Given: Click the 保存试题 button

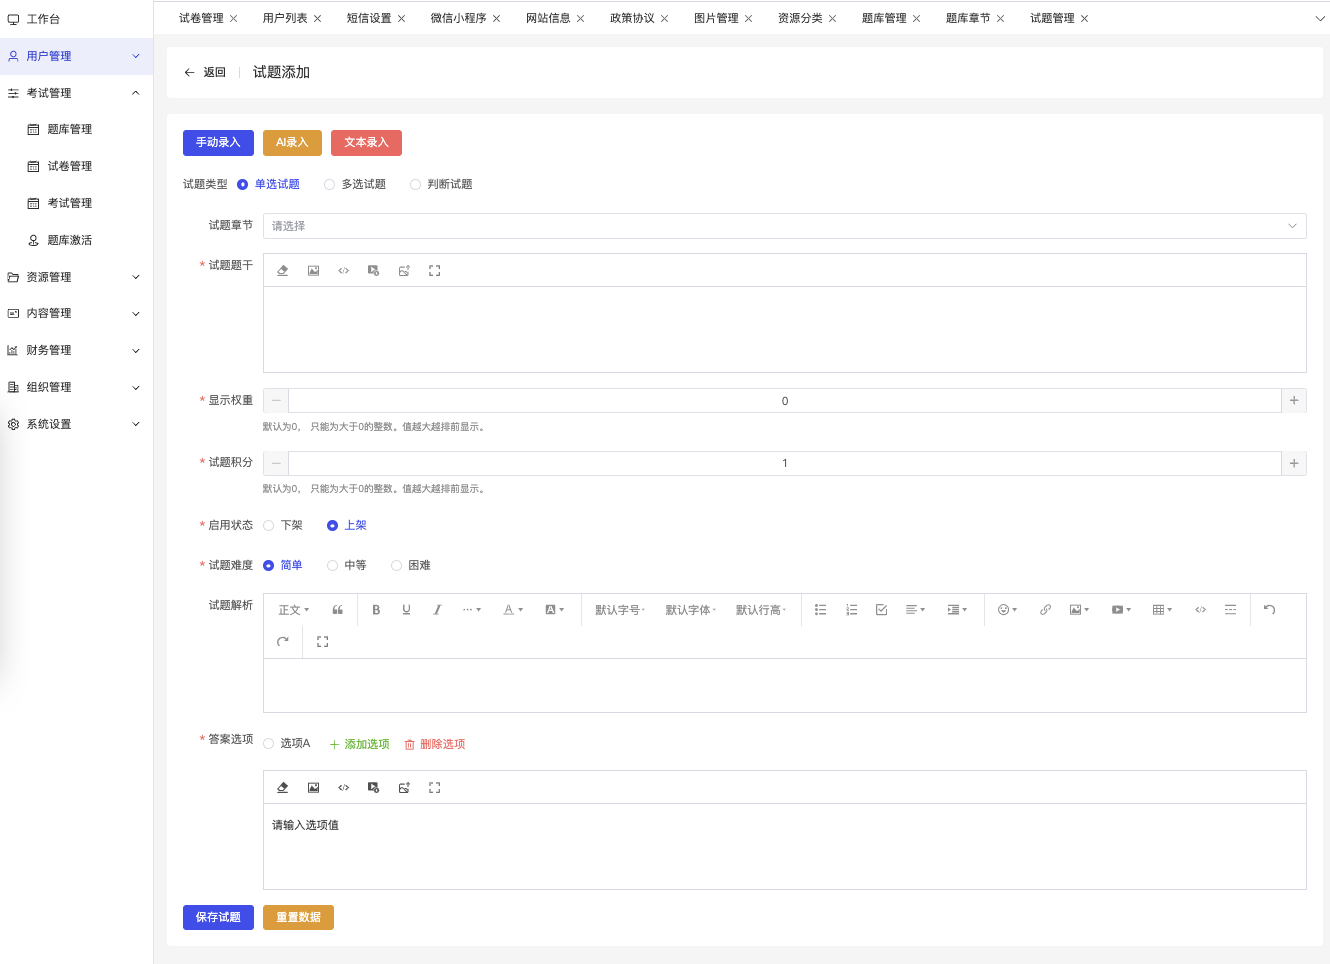Looking at the screenshot, I should pyautogui.click(x=218, y=917).
